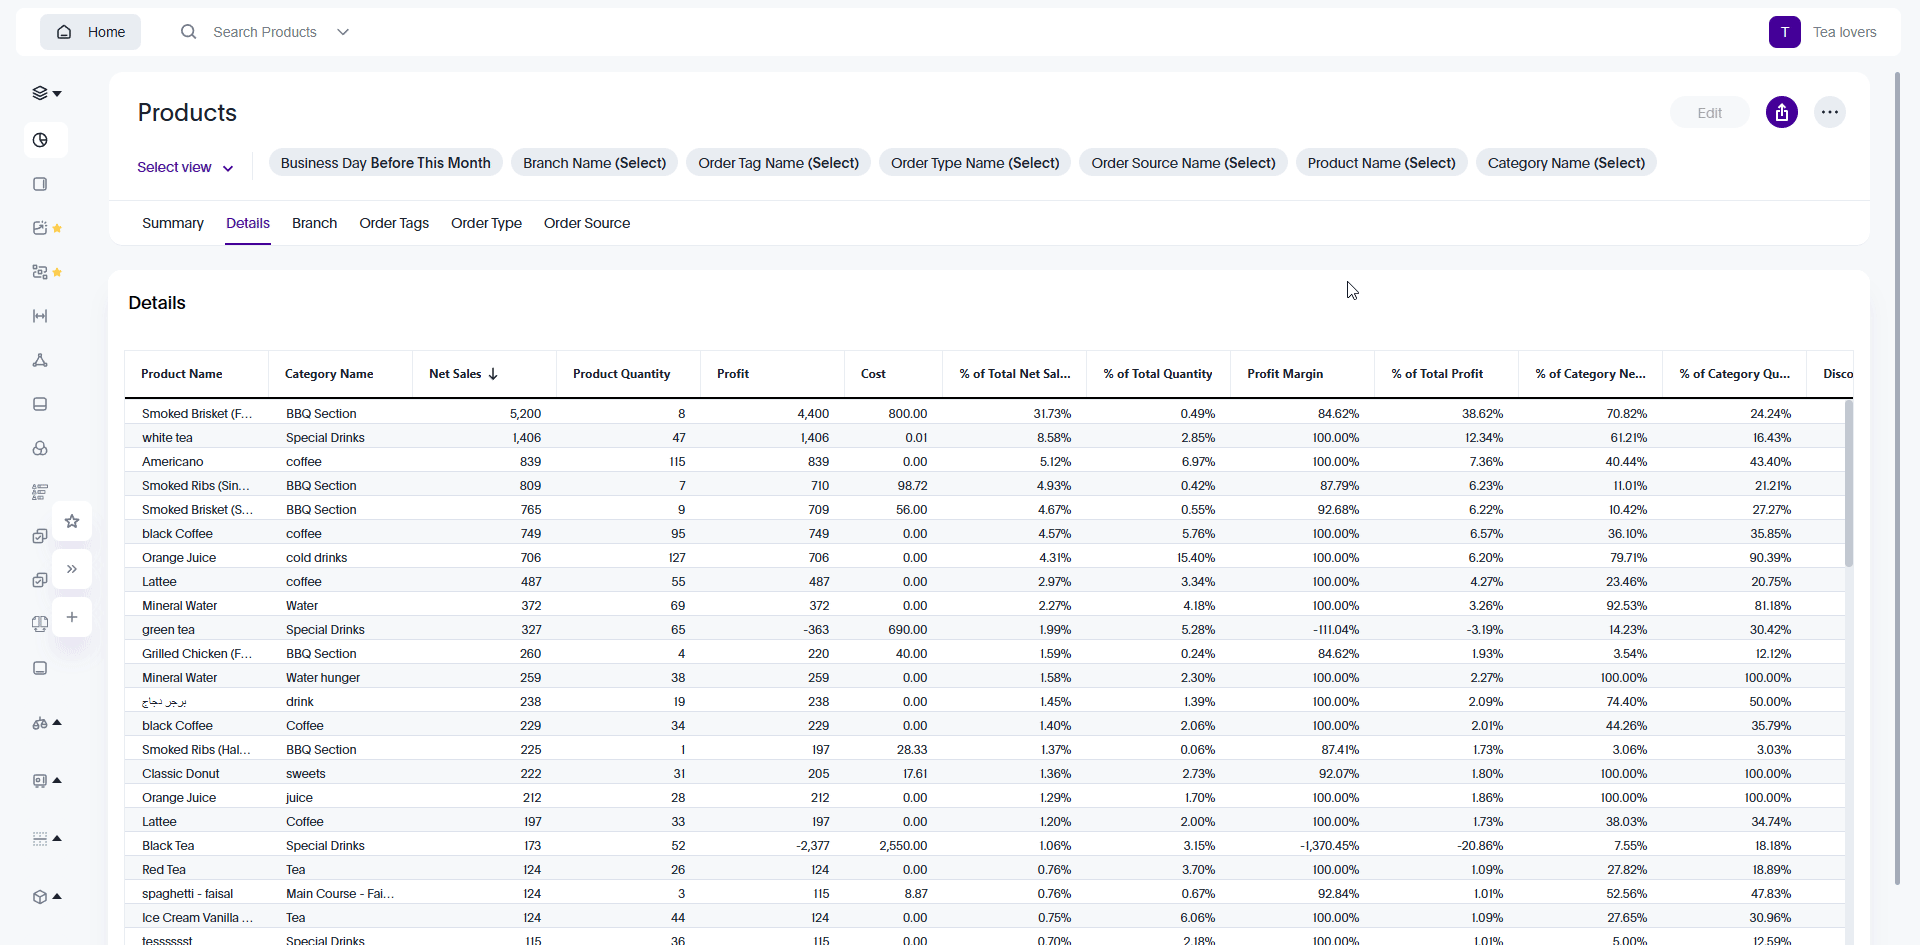The height and width of the screenshot is (945, 1920).
Task: Open the Select view dropdown
Action: tap(185, 167)
